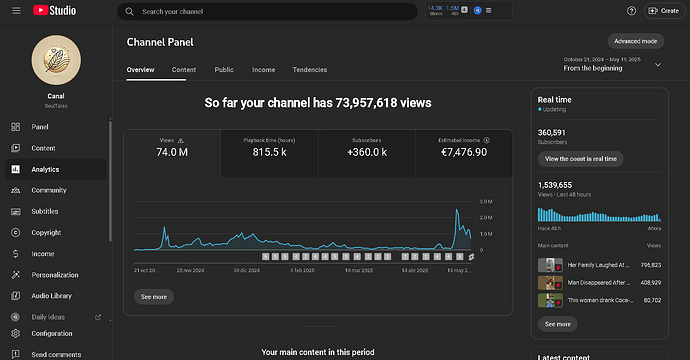Click the Estimated income info icon
Screen dimensions: 690x360
487,140
